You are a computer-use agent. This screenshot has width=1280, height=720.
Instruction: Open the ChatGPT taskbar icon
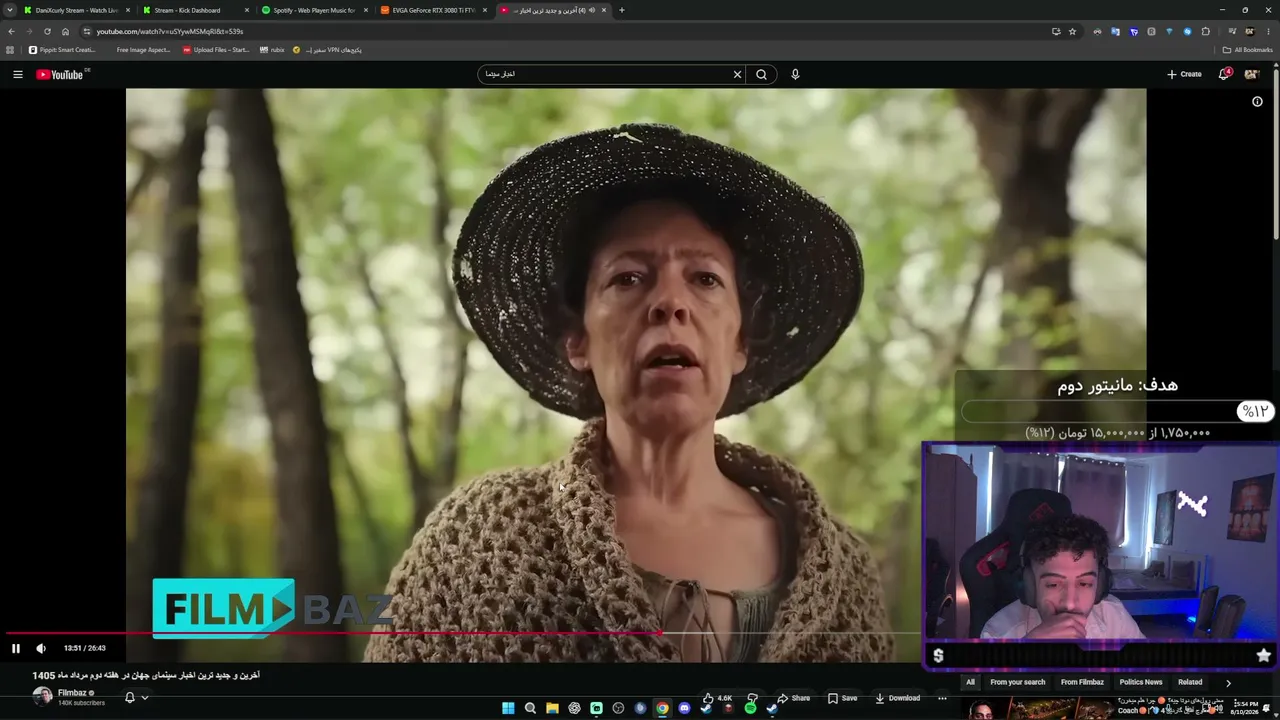(574, 709)
